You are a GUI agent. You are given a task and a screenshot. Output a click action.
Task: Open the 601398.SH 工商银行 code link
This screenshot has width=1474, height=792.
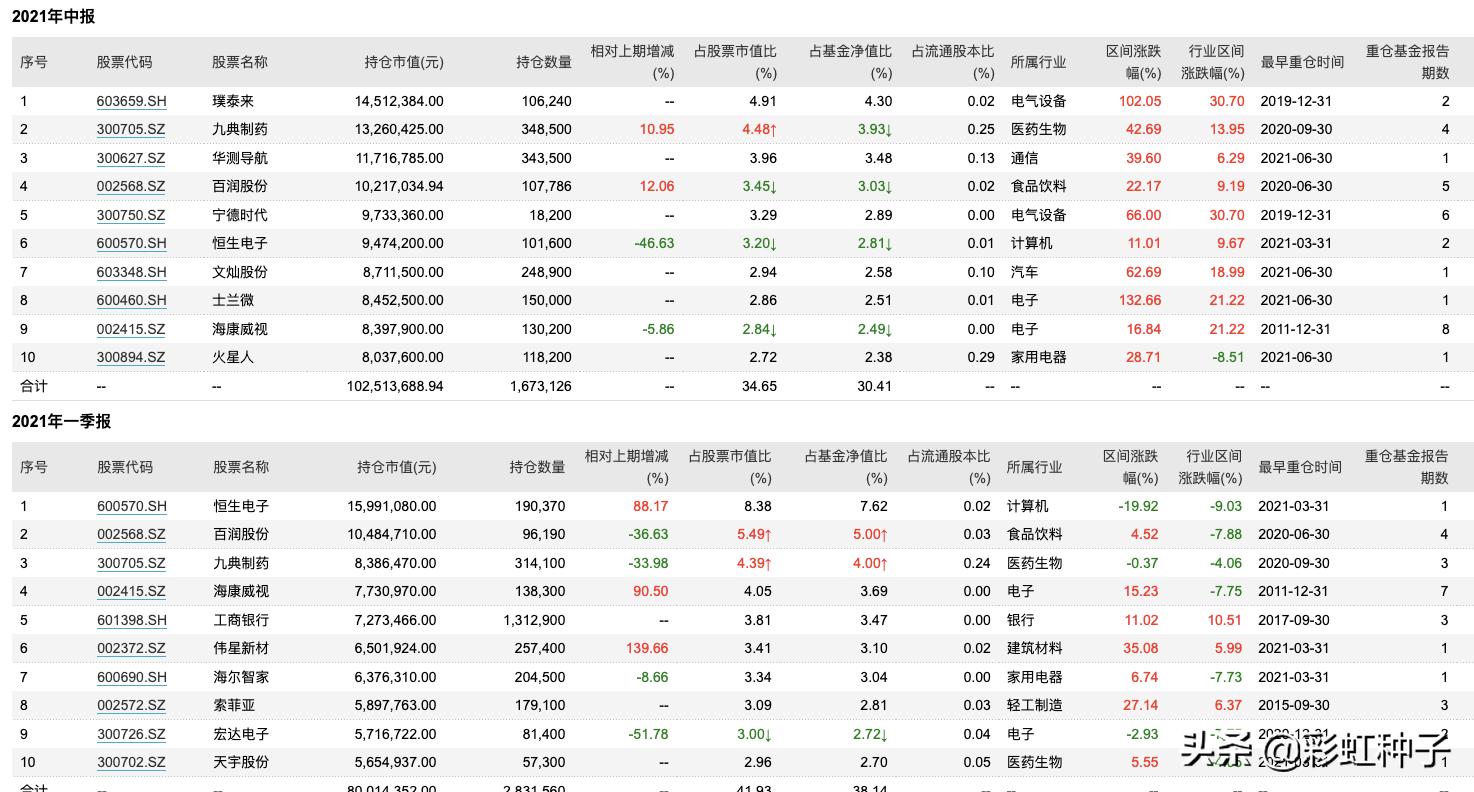(x=131, y=620)
